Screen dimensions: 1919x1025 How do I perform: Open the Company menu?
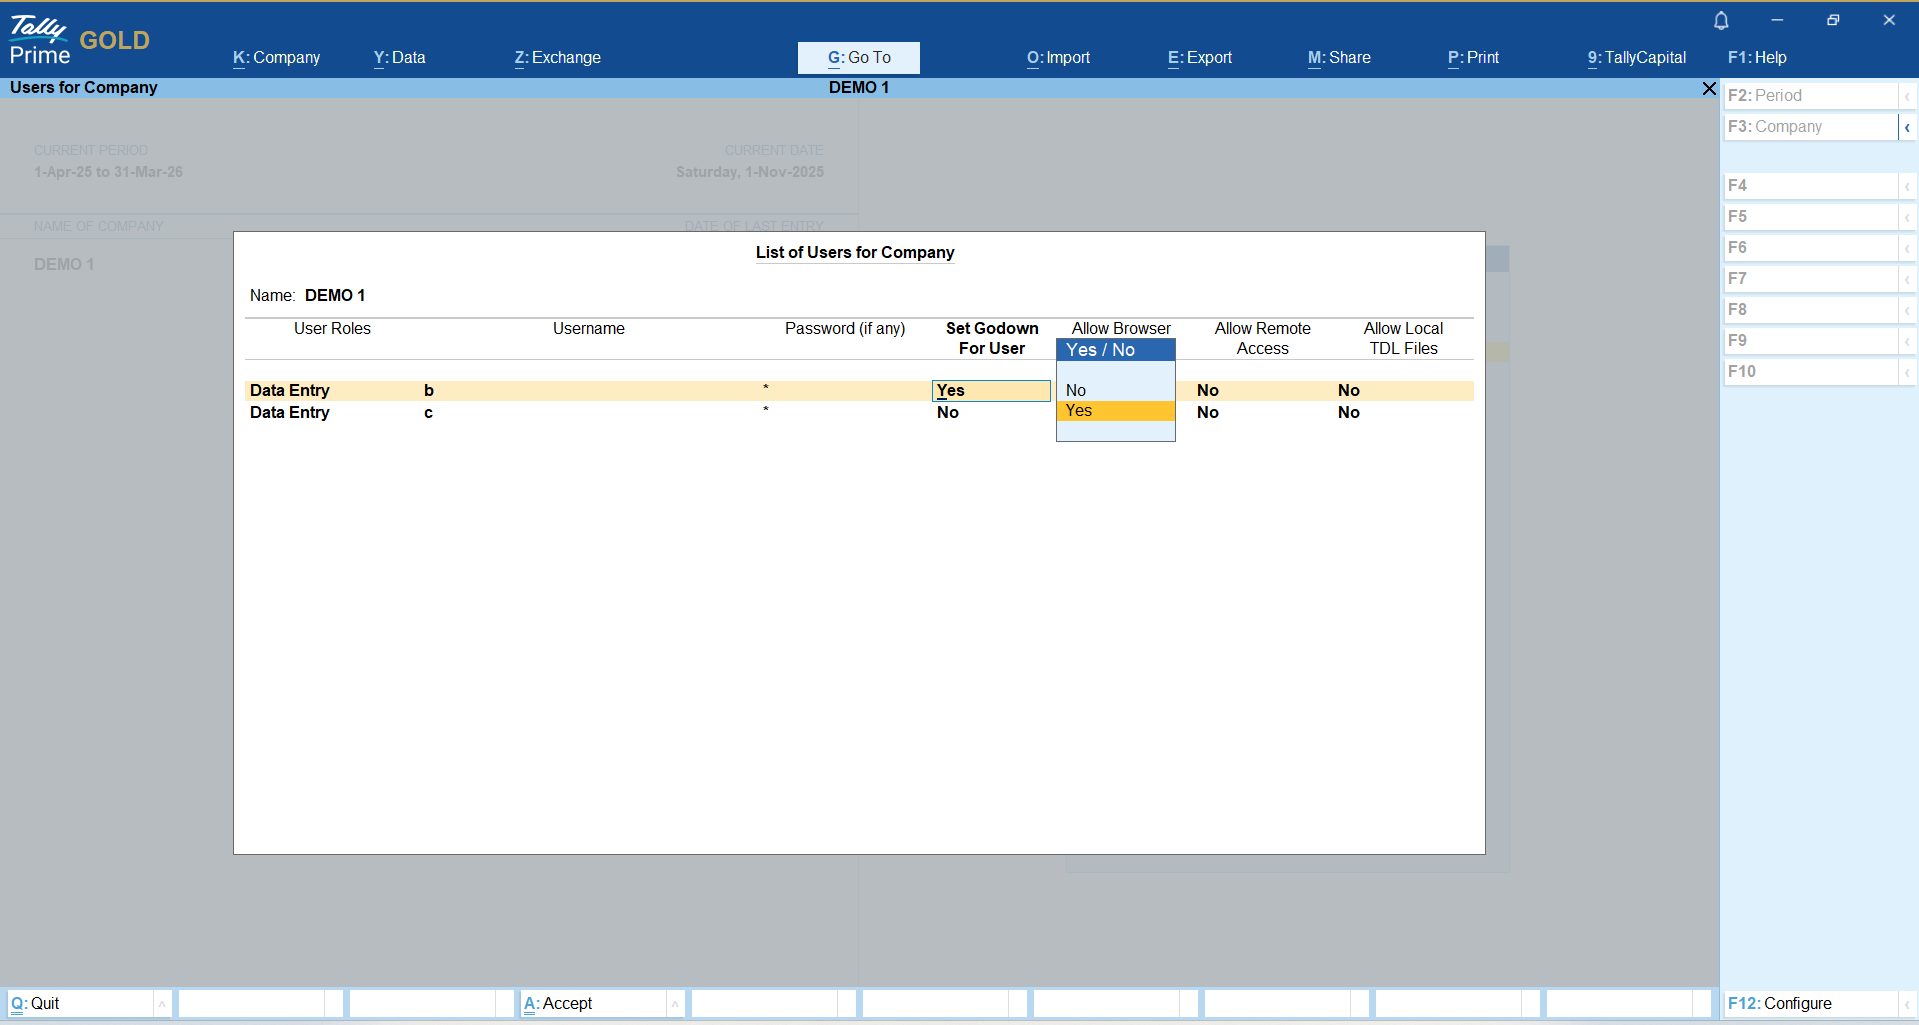click(276, 58)
